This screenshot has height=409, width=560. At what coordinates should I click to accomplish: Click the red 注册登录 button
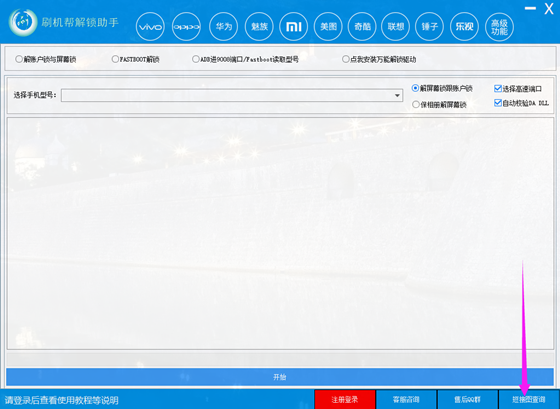click(345, 399)
